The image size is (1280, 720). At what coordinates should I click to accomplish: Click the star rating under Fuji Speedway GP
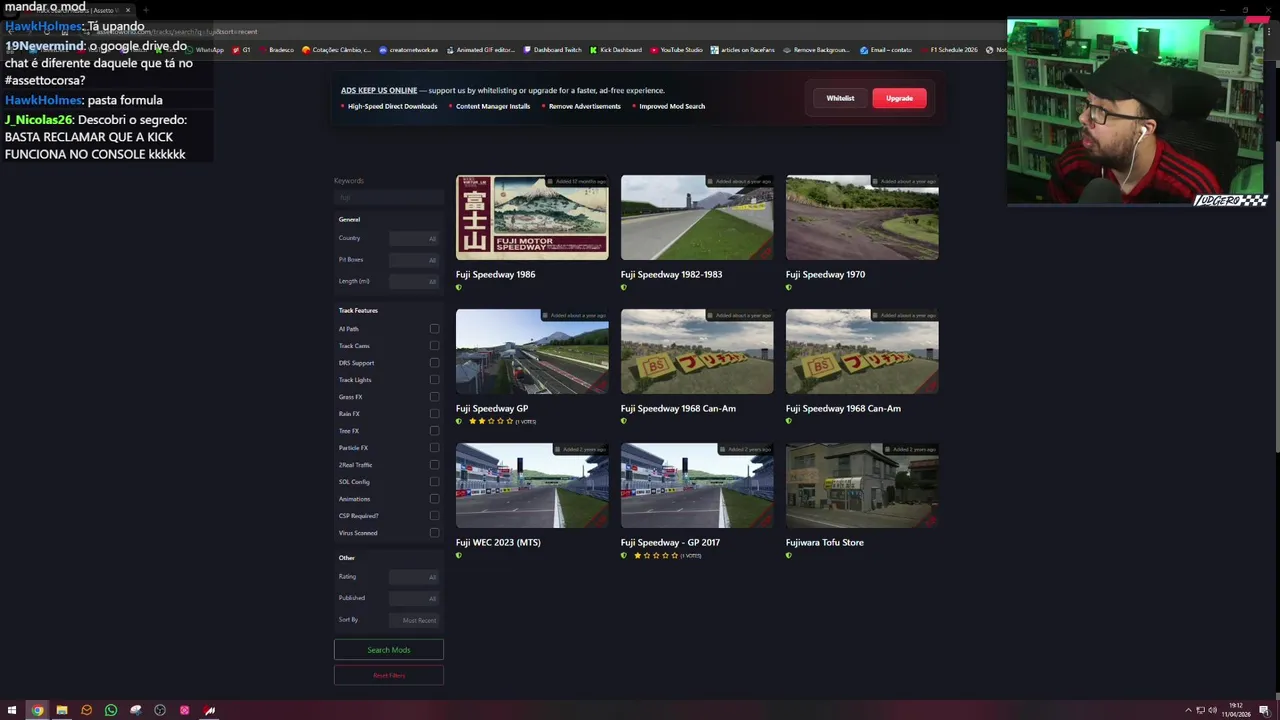(x=491, y=422)
